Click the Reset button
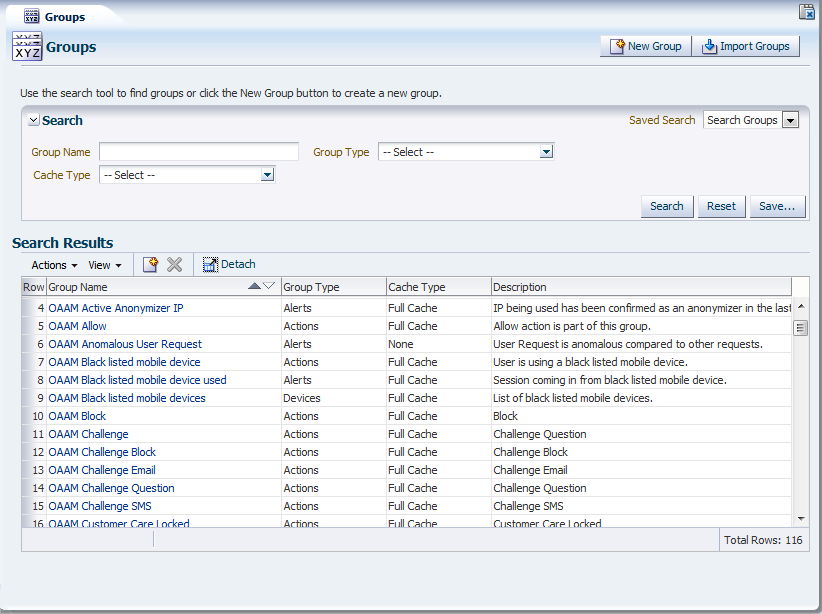The height and width of the screenshot is (614, 822). [x=721, y=206]
